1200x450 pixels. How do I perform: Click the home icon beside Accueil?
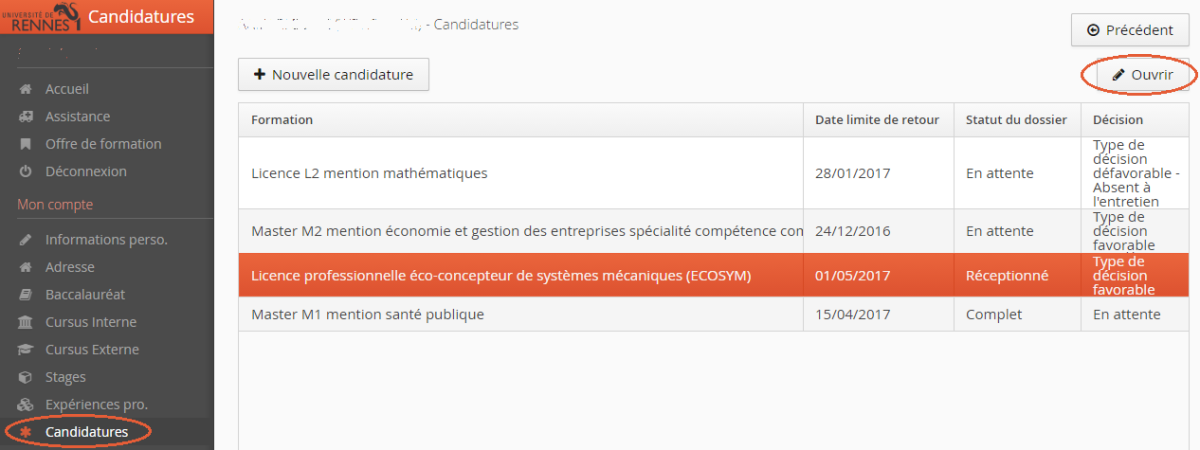[26, 89]
